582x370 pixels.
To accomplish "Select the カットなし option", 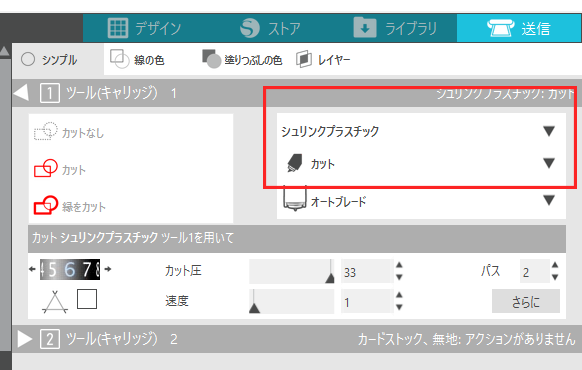I will point(69,132).
